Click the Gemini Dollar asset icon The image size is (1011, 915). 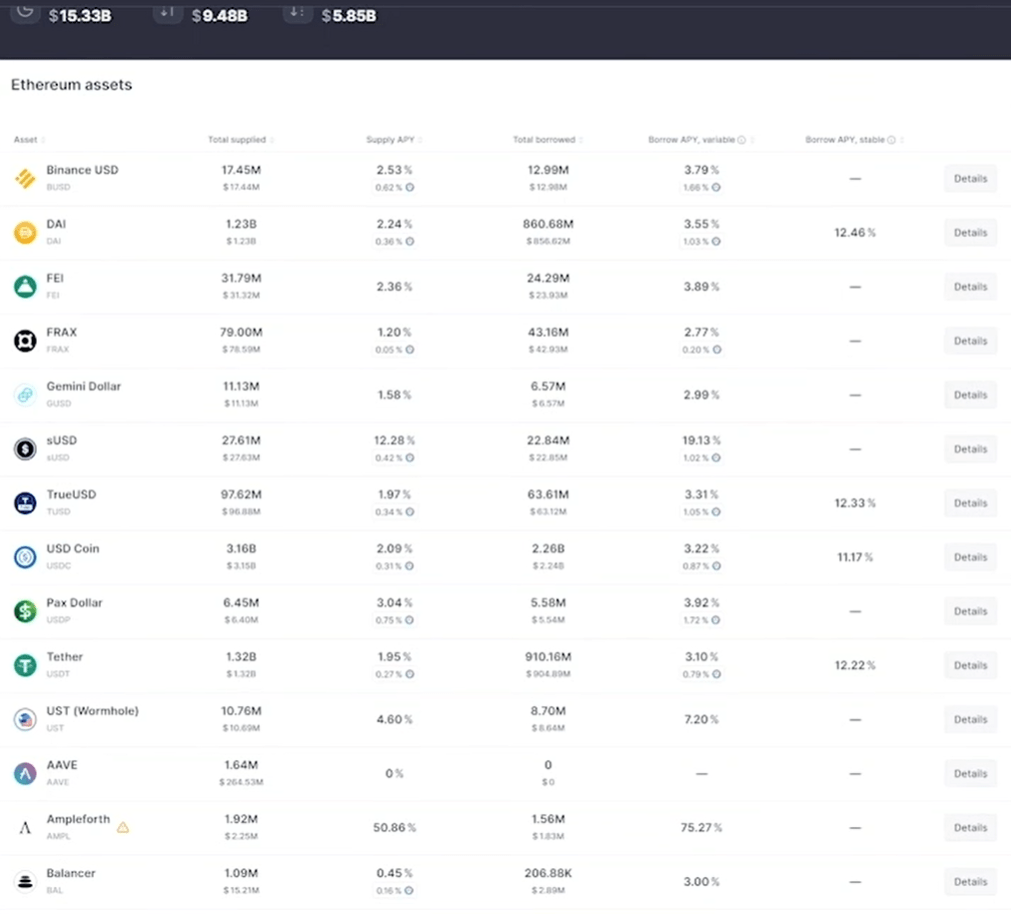[25, 395]
